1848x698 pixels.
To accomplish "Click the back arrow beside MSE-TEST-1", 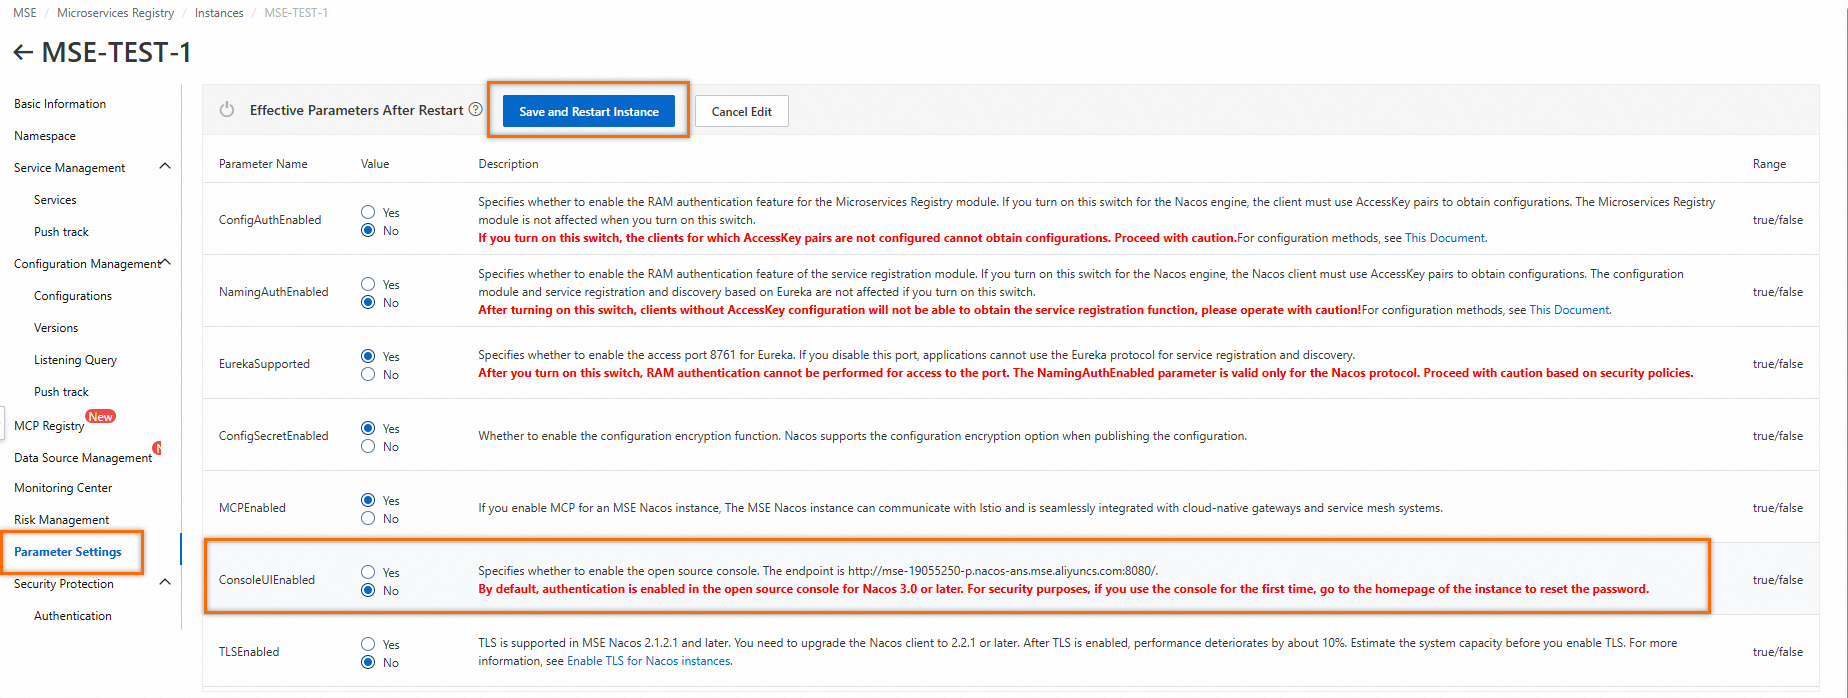I will click(x=23, y=52).
